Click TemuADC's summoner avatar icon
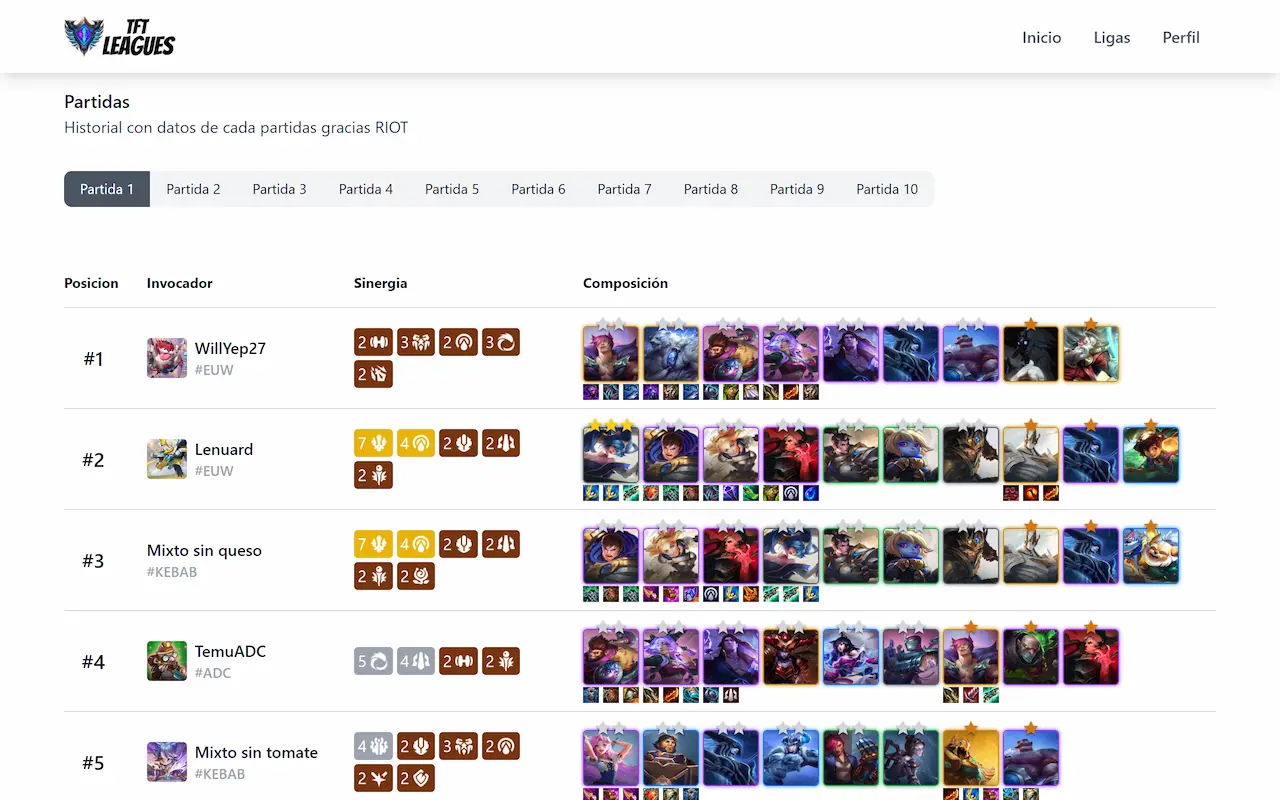The width and height of the screenshot is (1280, 800). tap(166, 660)
